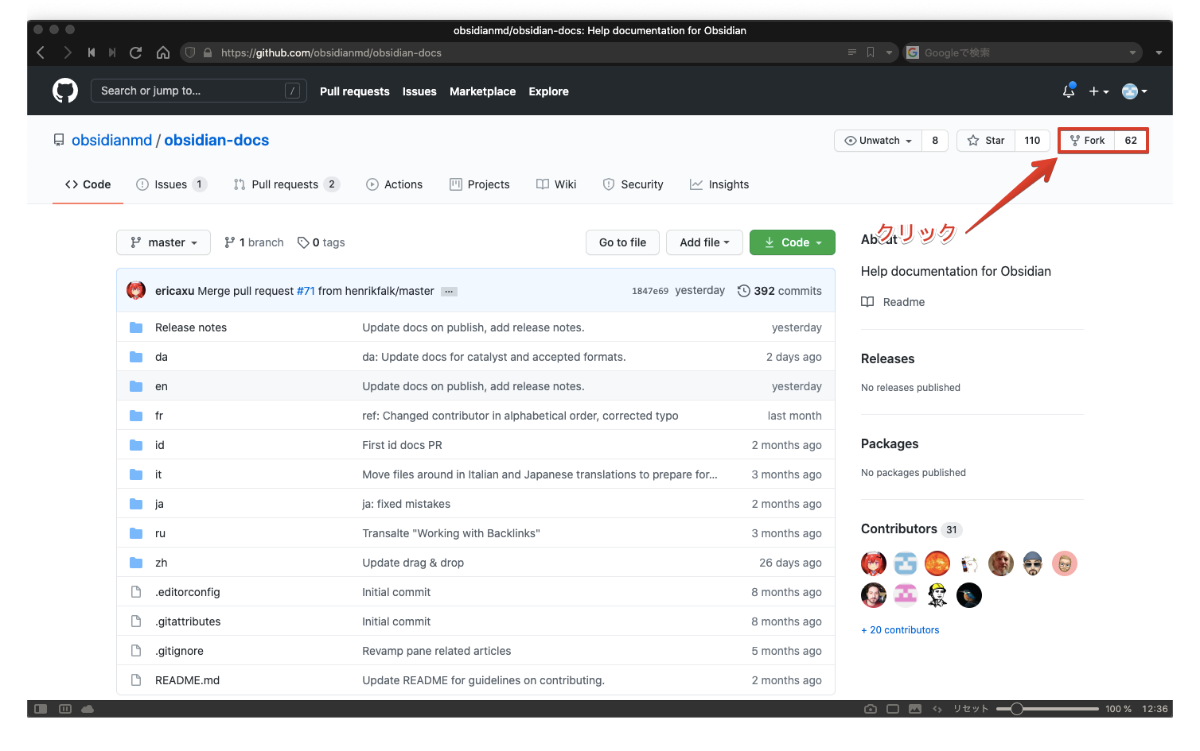Star the obsidian-docs repository
1200x751 pixels.
click(x=986, y=141)
